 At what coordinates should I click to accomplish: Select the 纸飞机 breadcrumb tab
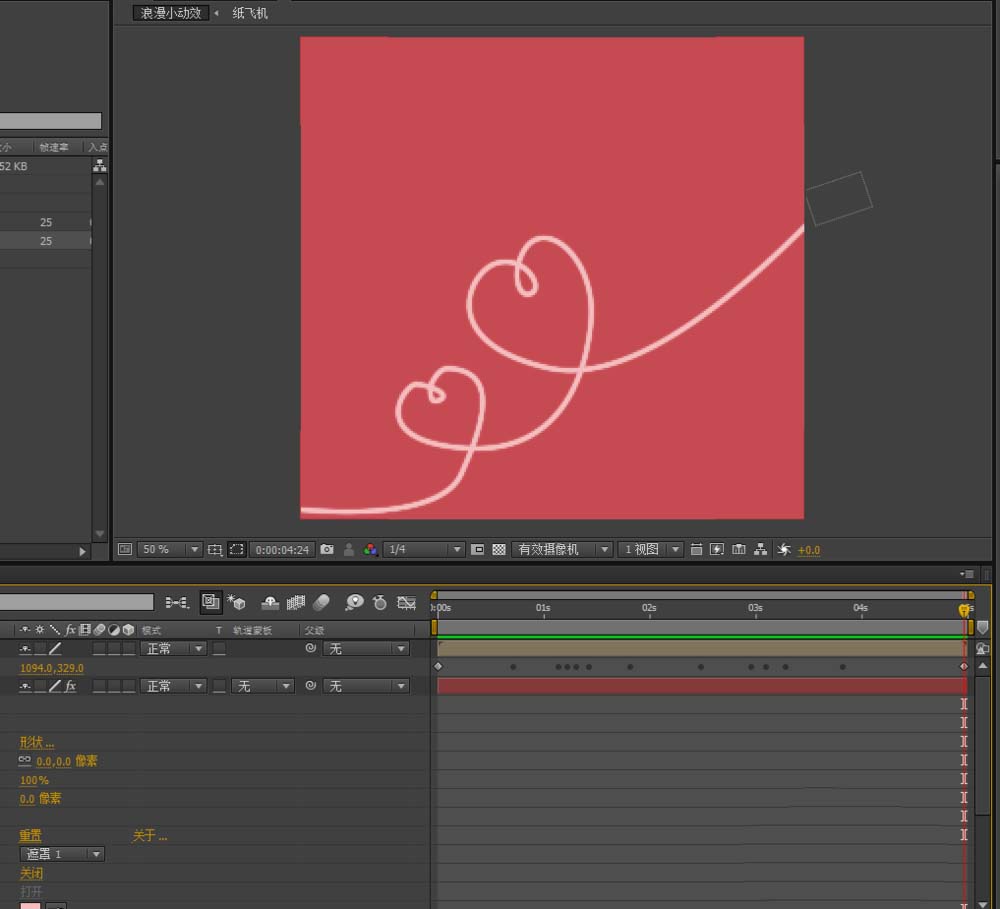tap(250, 13)
